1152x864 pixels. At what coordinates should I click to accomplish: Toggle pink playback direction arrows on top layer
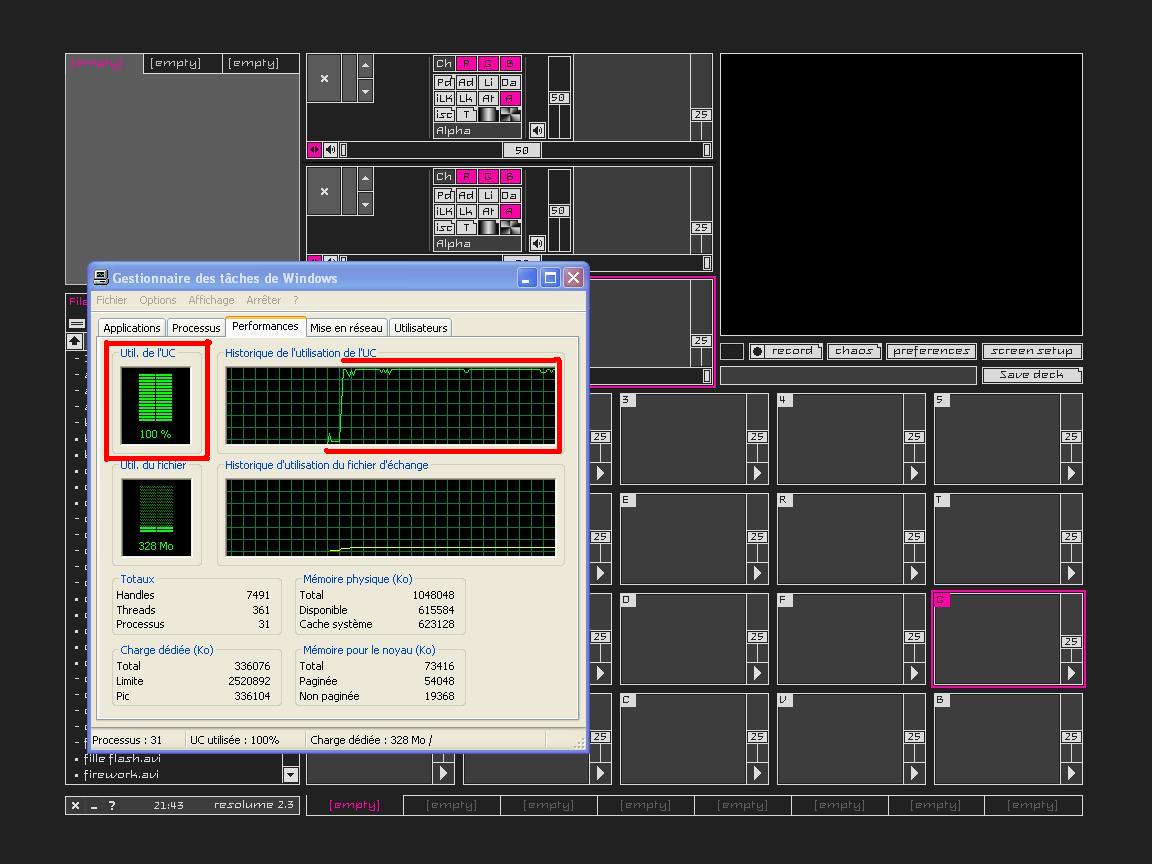pyautogui.click(x=314, y=150)
